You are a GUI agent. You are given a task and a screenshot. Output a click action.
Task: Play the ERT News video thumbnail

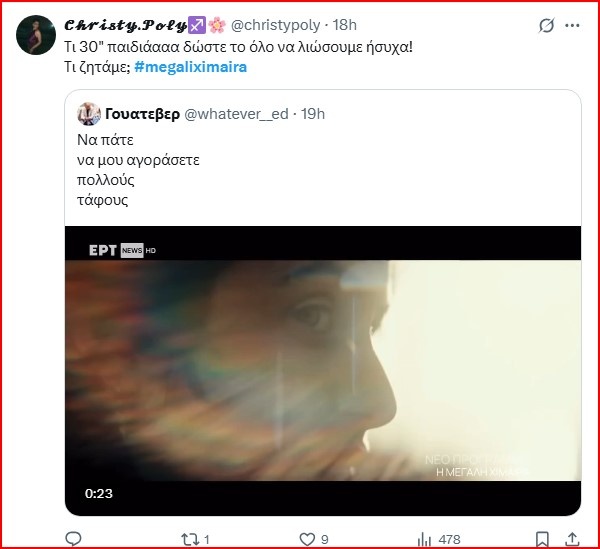coord(322,370)
